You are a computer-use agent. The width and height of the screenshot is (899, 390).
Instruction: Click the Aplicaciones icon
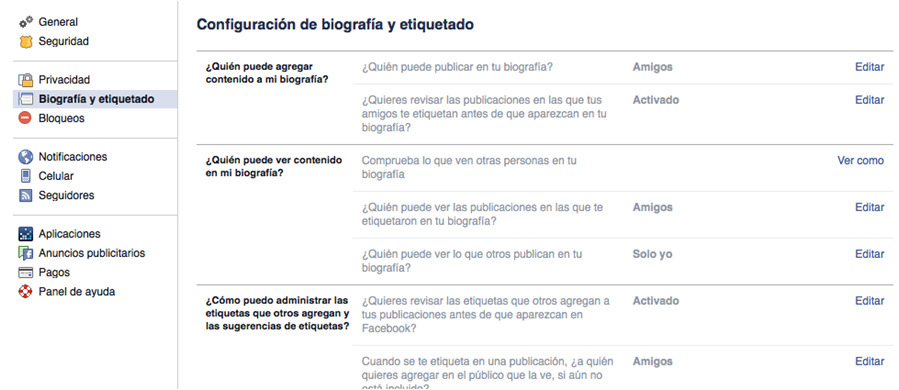pyautogui.click(x=26, y=234)
